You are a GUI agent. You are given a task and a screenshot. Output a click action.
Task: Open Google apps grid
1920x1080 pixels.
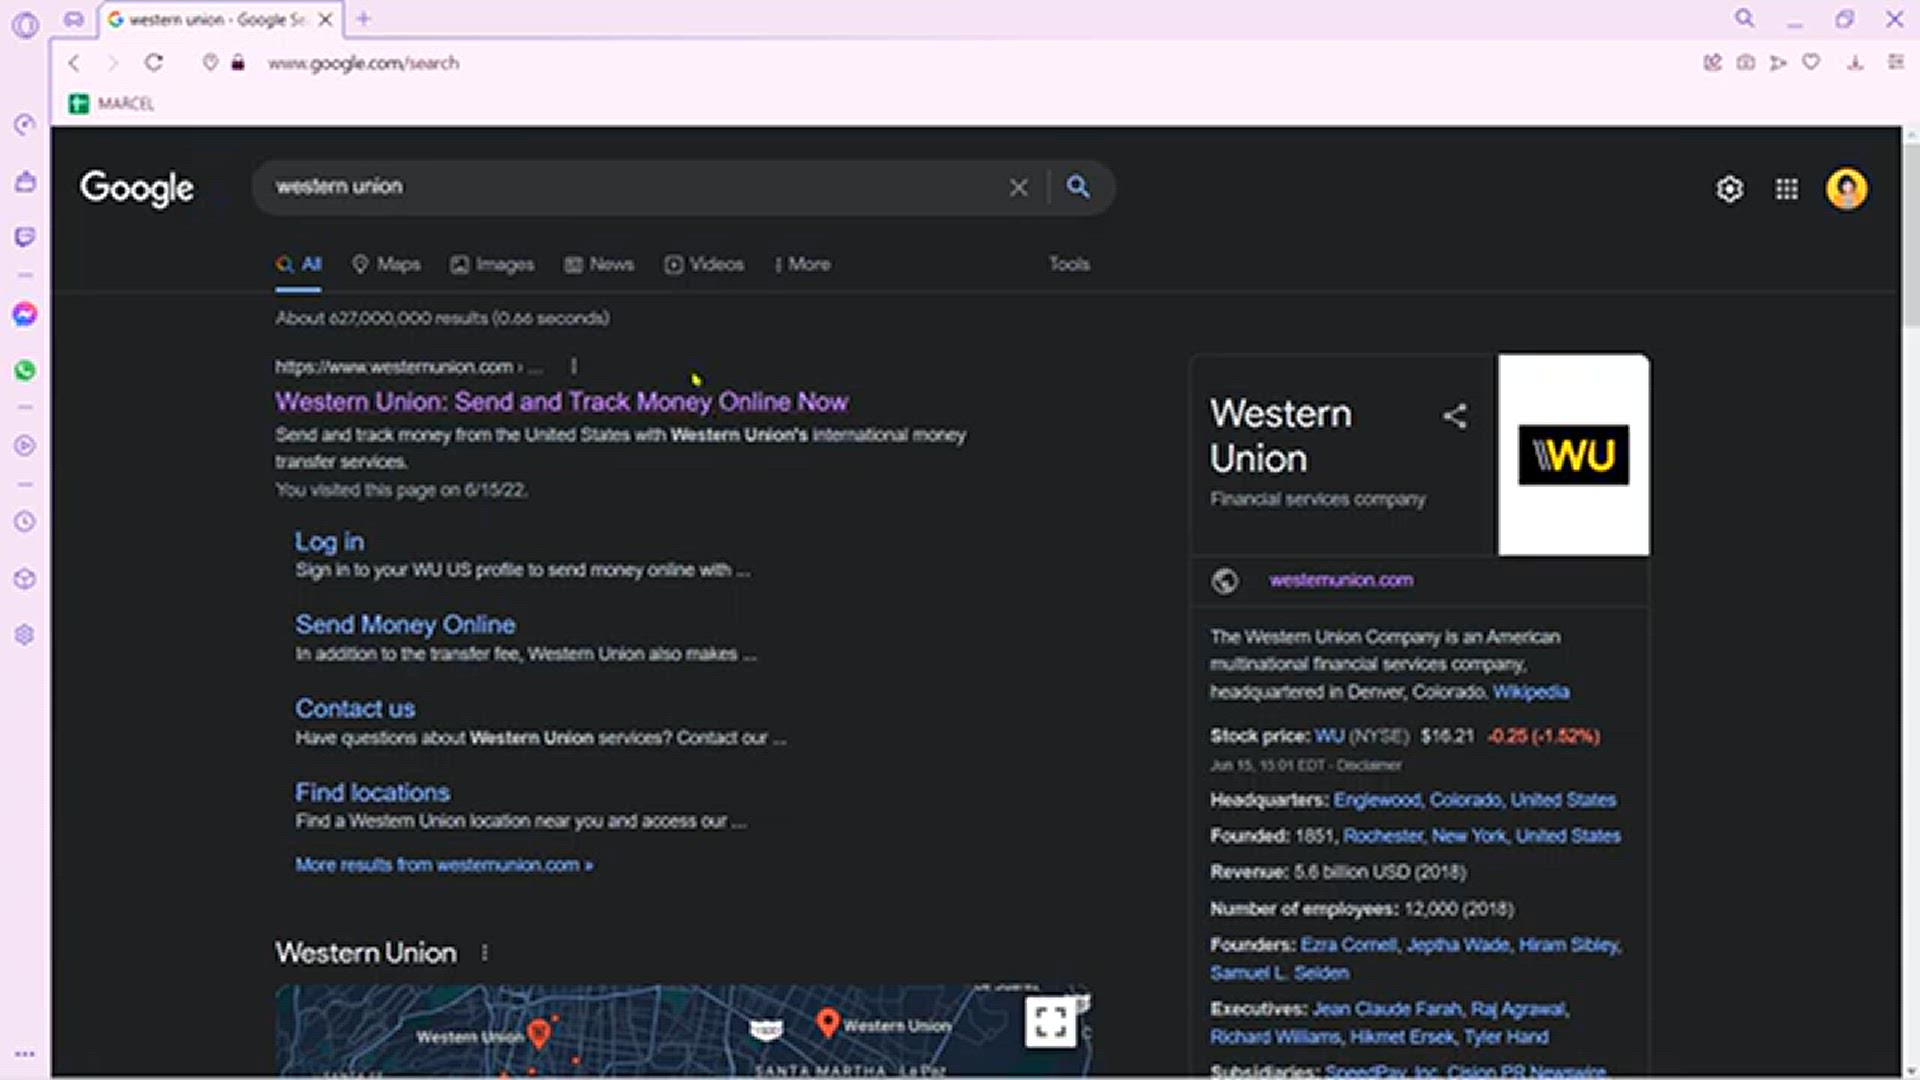(1786, 189)
